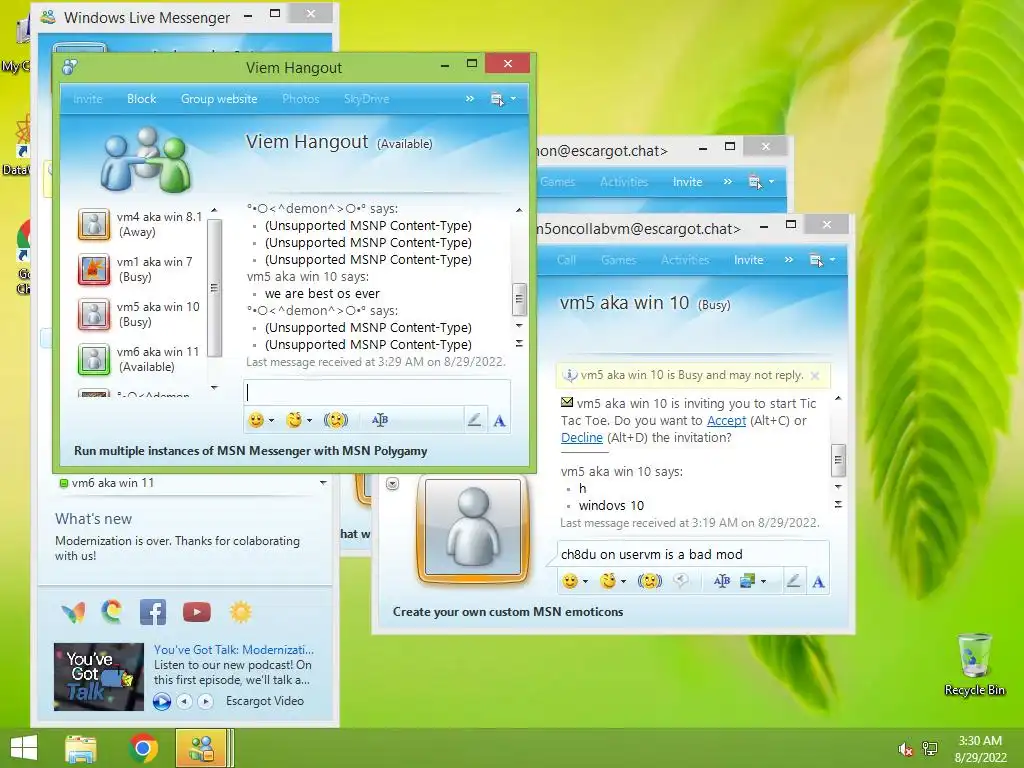Open Windows Start button

coord(24,748)
